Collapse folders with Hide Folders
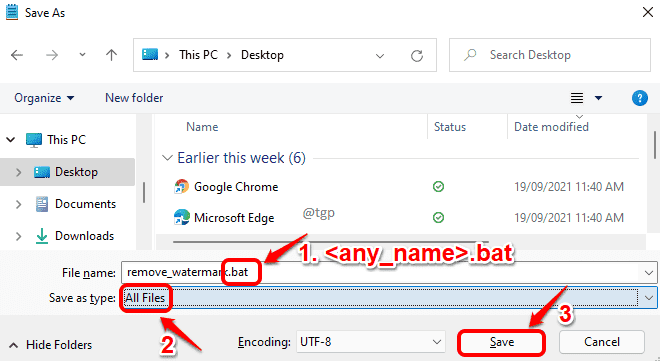This screenshot has height=361, width=660. pyautogui.click(x=50, y=345)
